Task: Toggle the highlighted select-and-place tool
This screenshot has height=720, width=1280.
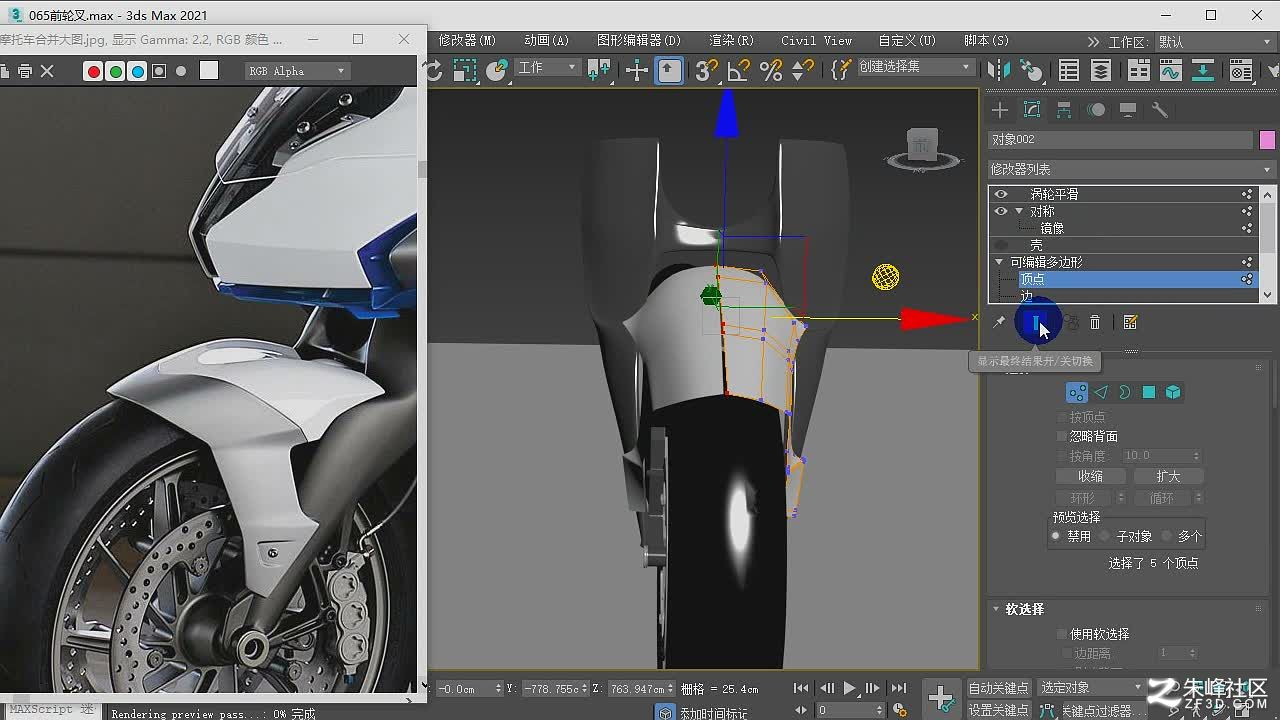Action: (669, 70)
